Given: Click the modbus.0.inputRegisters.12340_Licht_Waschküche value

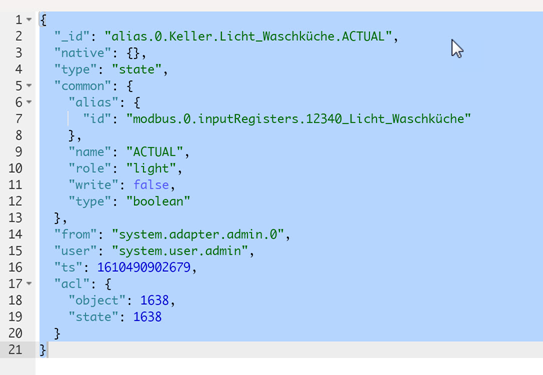Looking at the screenshot, I should (299, 119).
